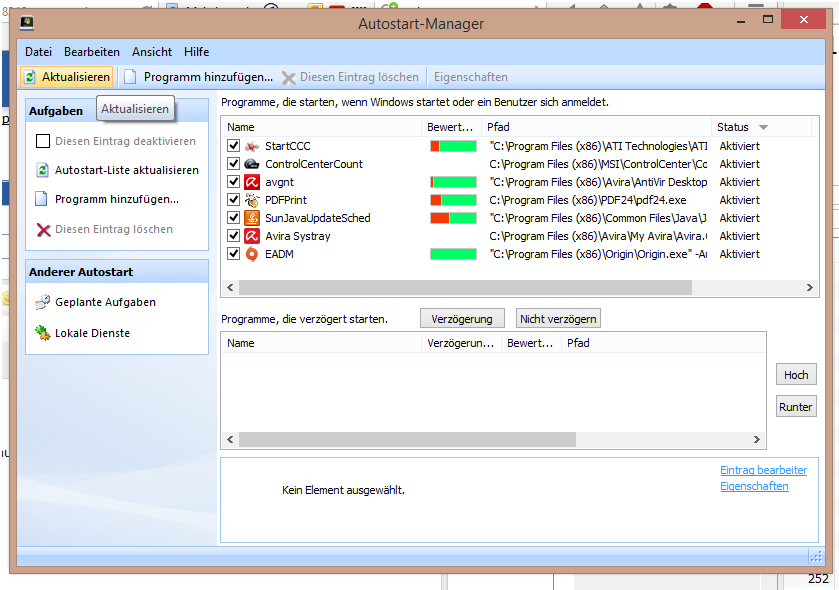Uncheck SunJavaUpdateSched checkbox

pos(233,218)
